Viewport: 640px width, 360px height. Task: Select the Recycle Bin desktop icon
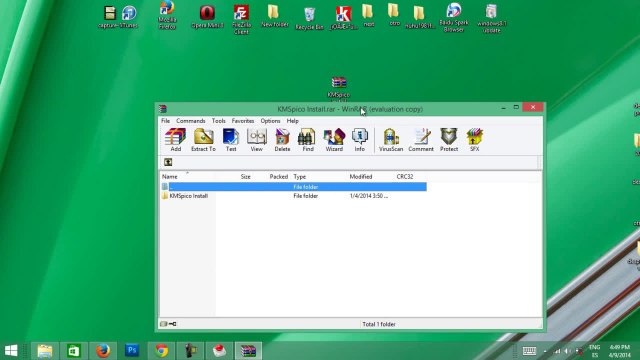(x=309, y=19)
